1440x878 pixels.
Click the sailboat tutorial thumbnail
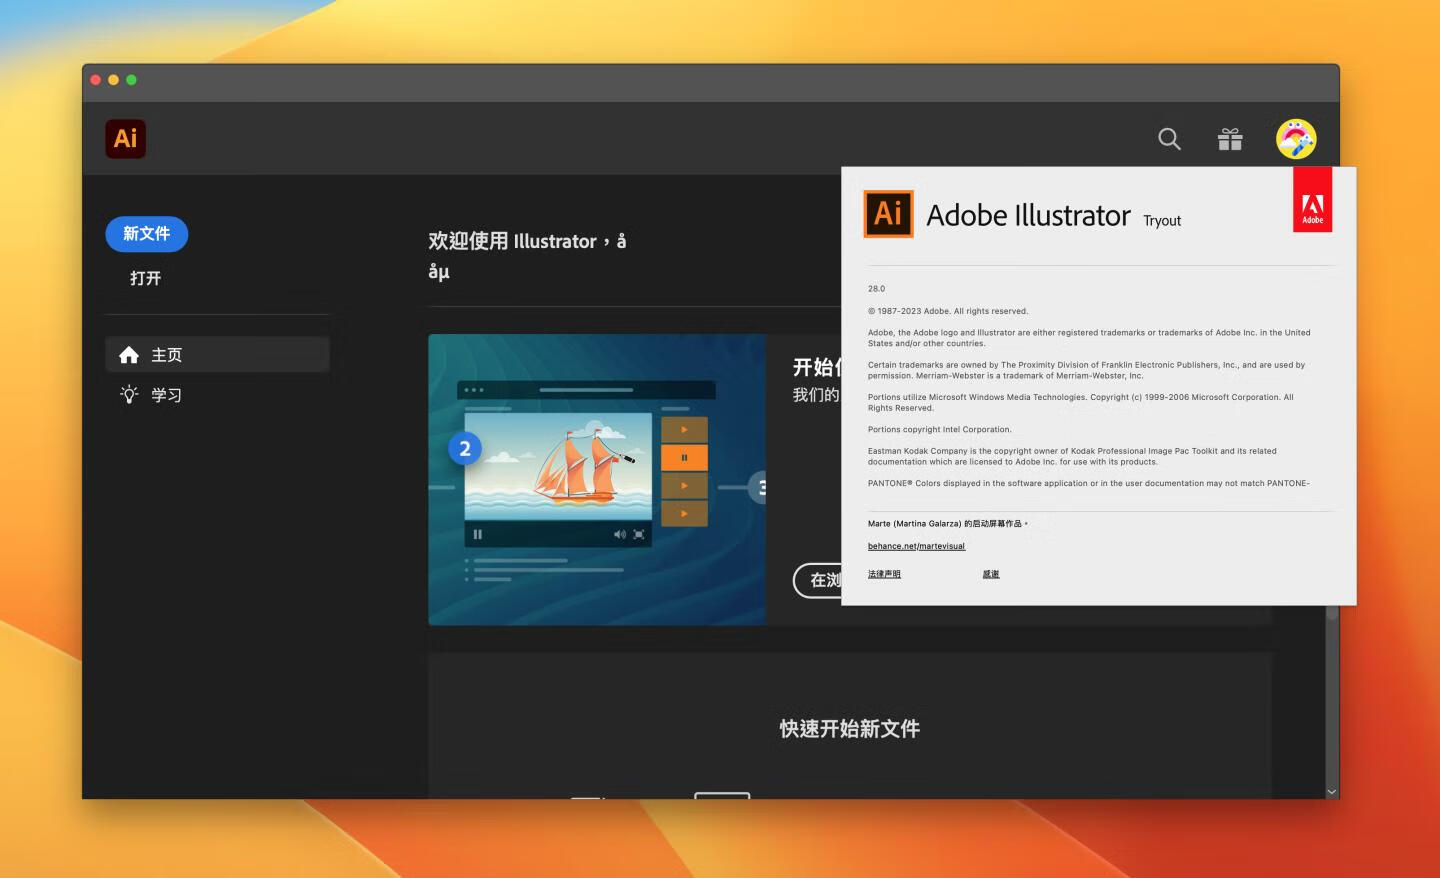coord(597,480)
